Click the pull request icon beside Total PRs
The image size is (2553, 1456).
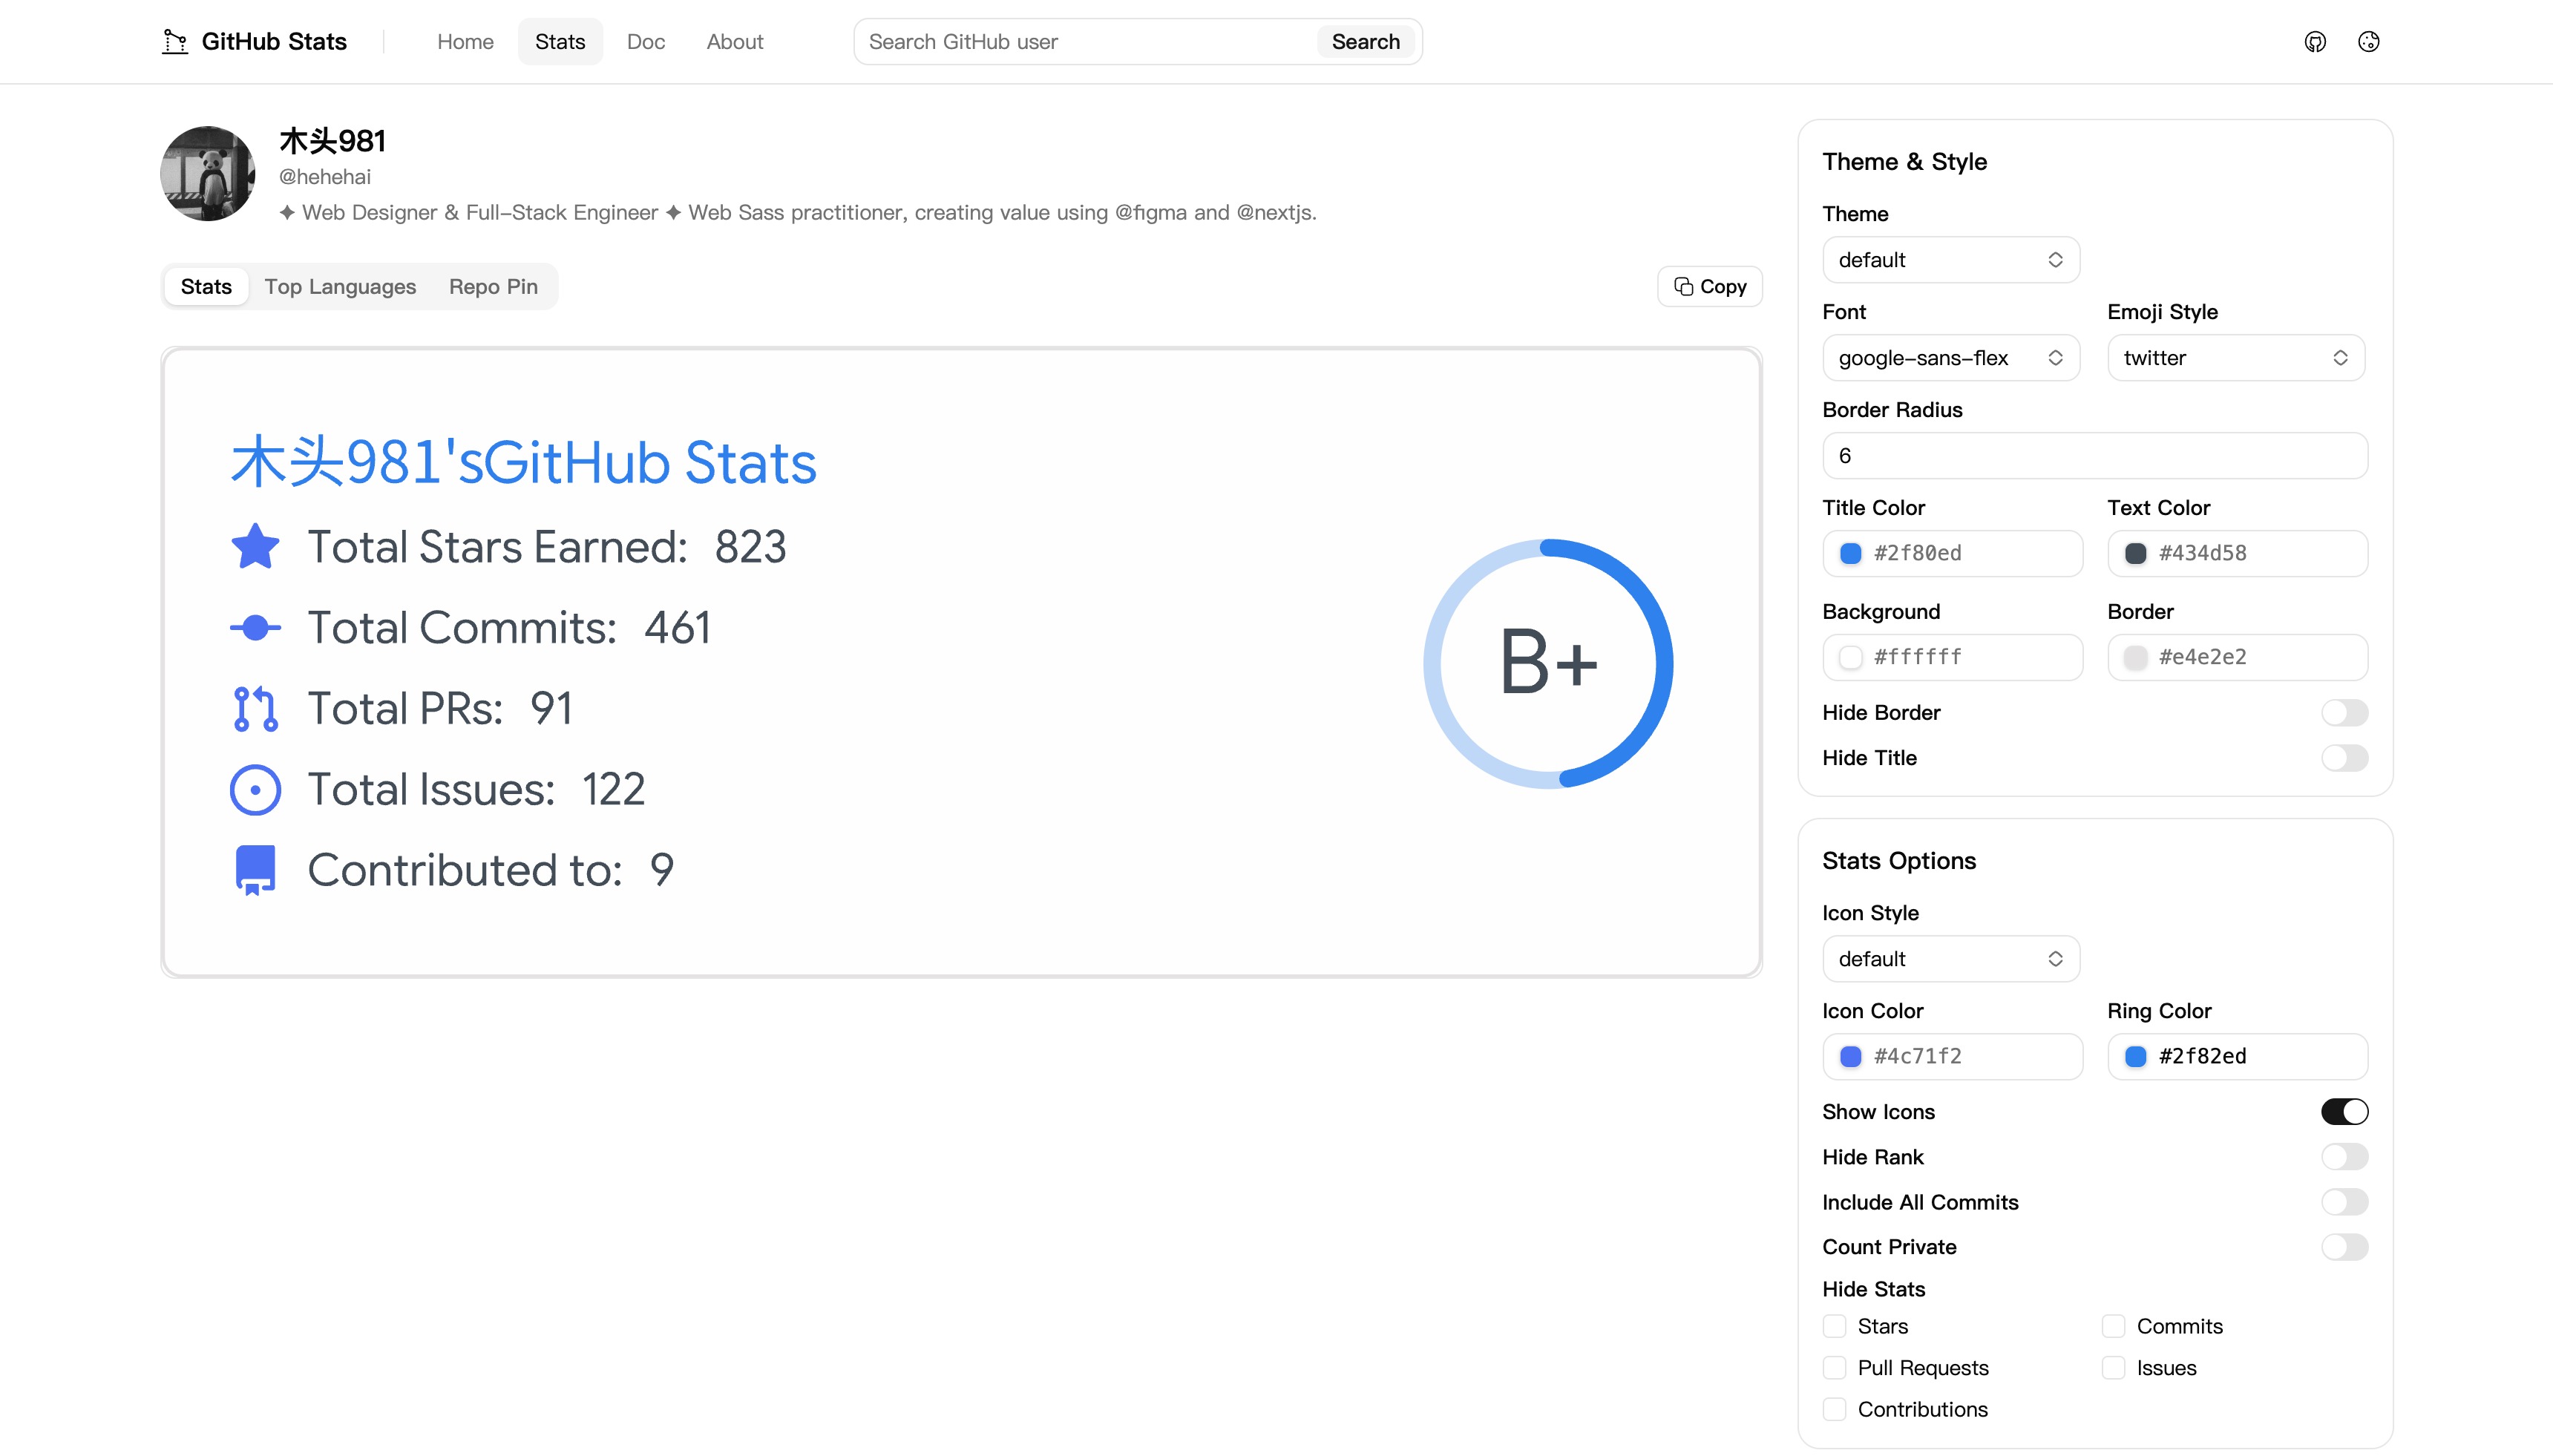coord(255,707)
